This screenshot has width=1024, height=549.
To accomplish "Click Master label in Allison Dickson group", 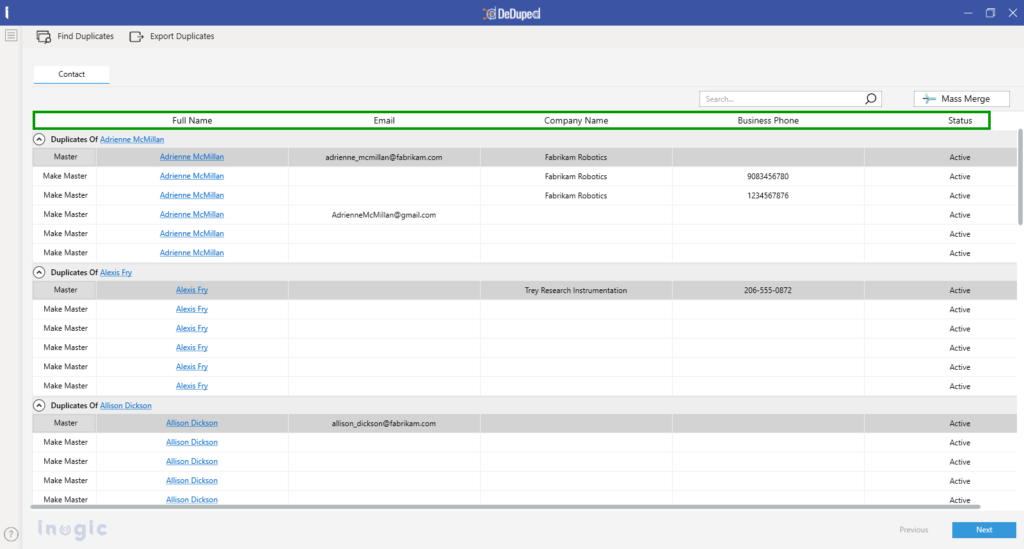I will (x=65, y=423).
